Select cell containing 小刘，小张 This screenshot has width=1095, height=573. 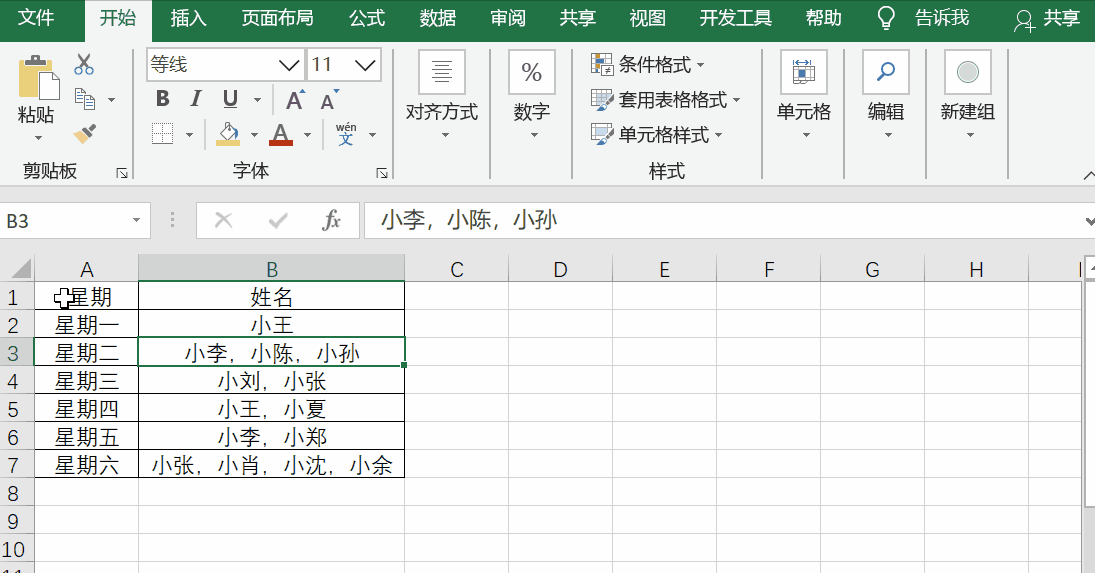pos(272,380)
